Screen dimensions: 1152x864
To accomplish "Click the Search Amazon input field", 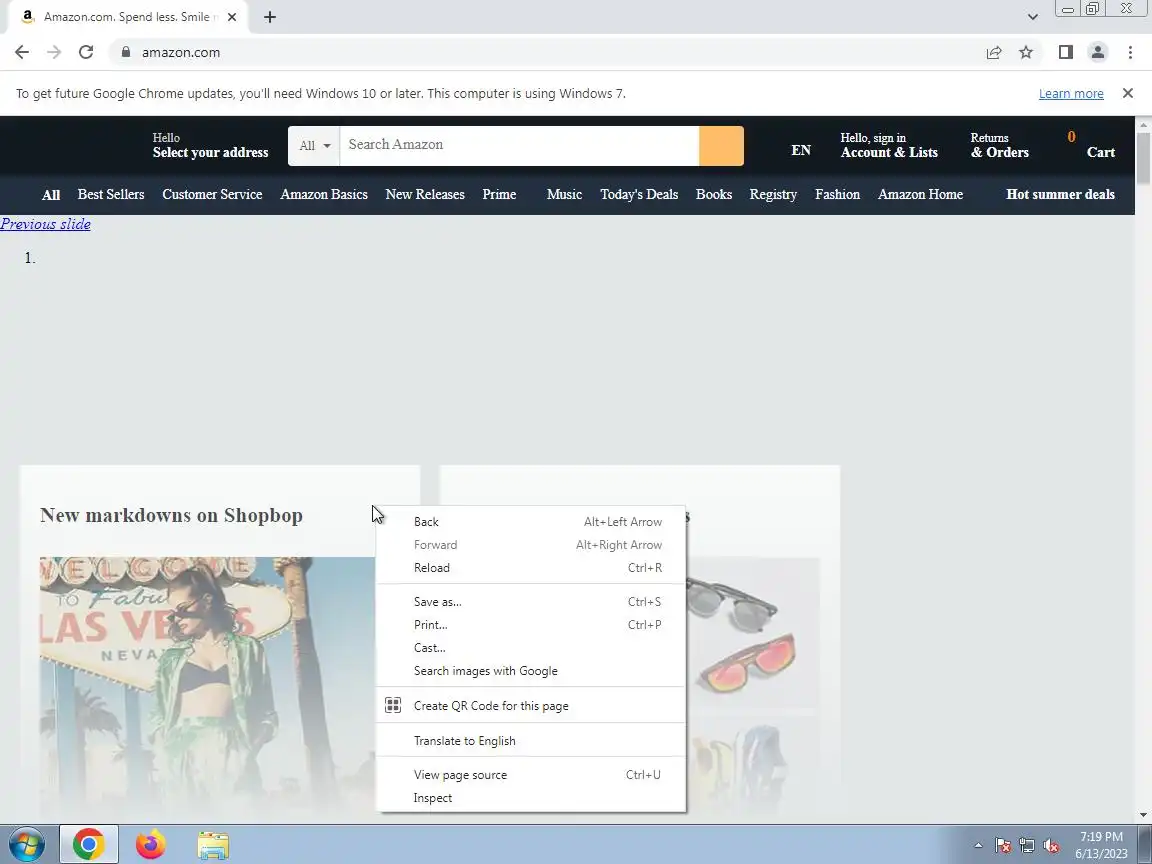I will pyautogui.click(x=519, y=145).
